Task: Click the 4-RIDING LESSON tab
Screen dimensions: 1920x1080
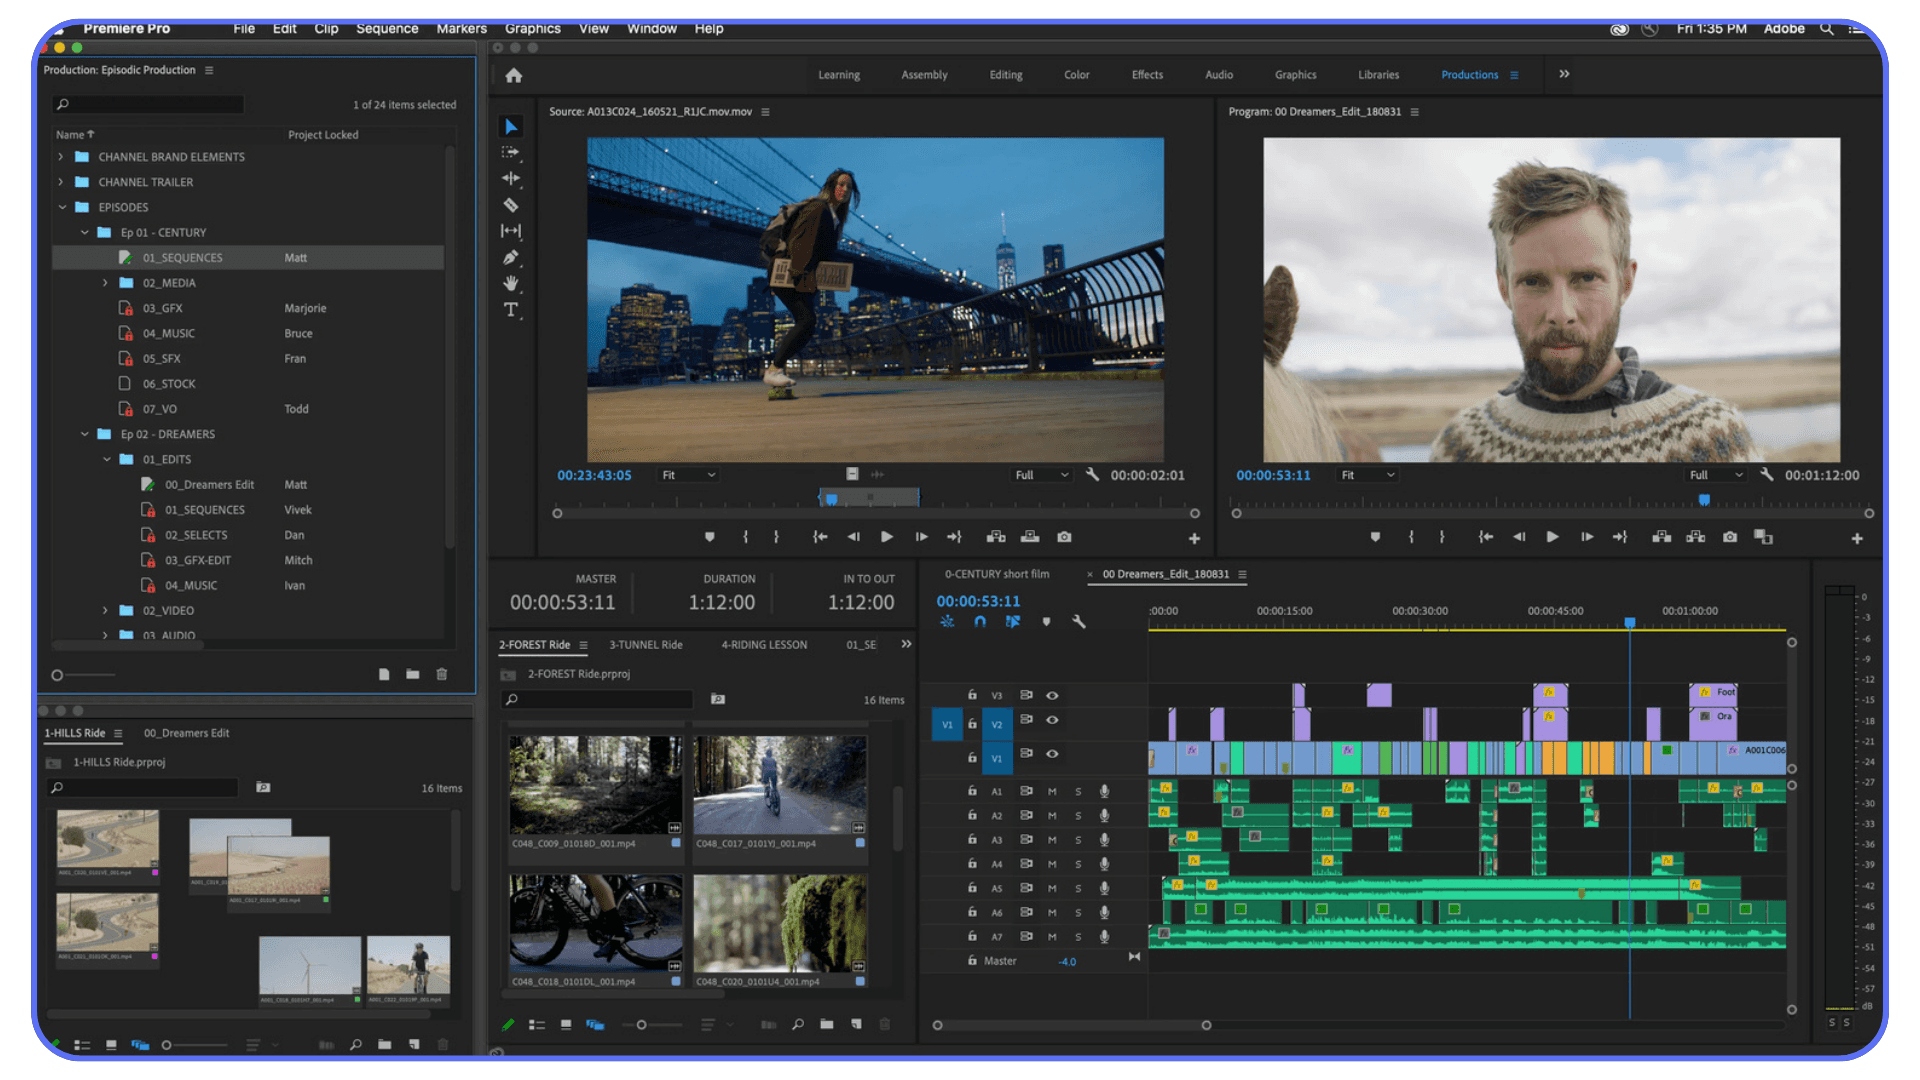Action: (x=764, y=645)
